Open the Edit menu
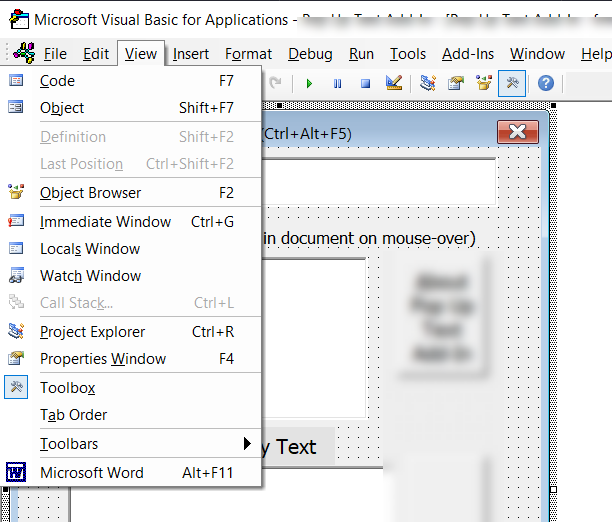The image size is (612, 522). click(96, 54)
